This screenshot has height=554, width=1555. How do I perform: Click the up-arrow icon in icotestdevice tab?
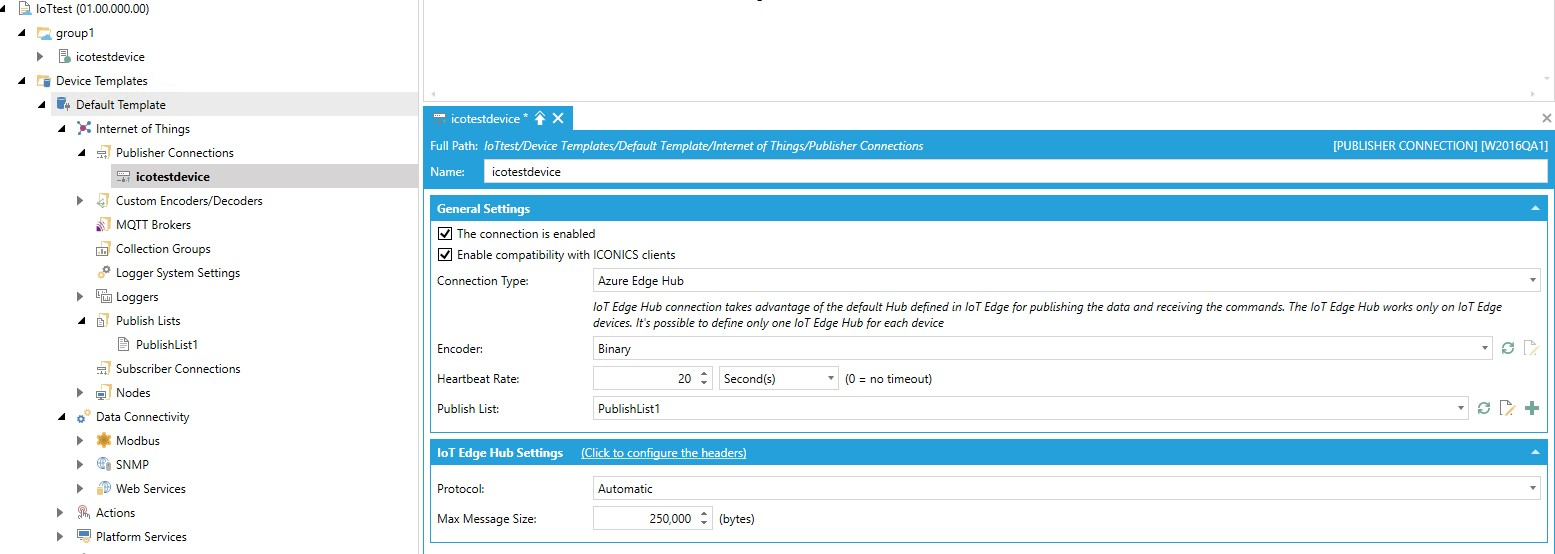(540, 119)
